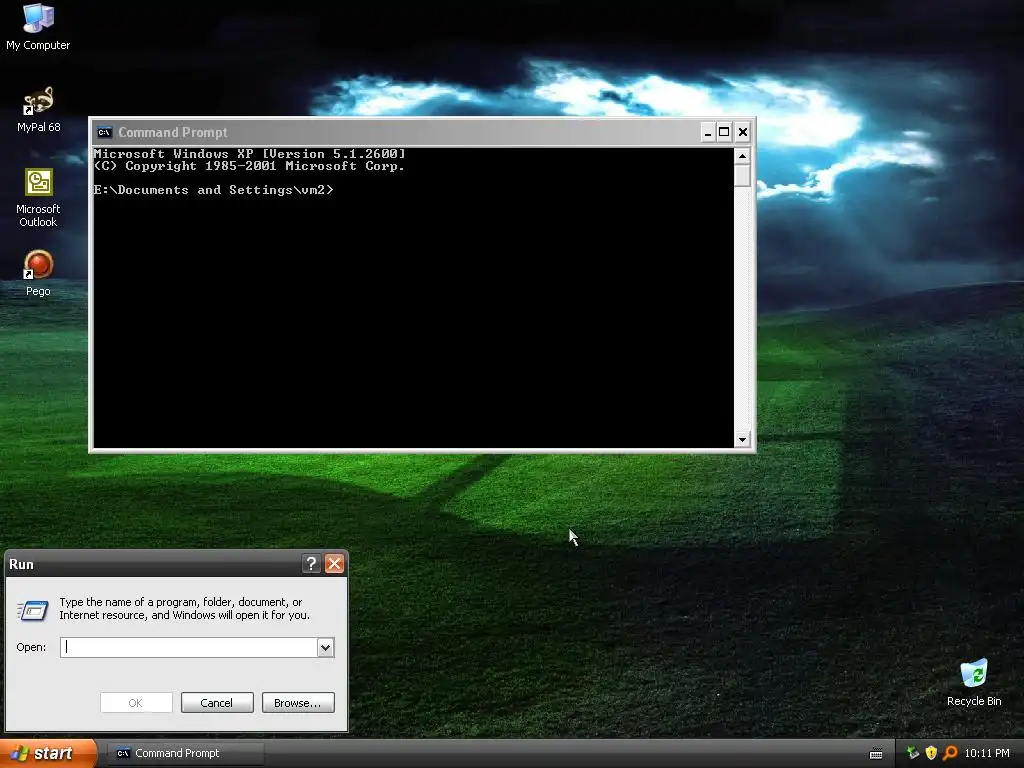Click the Command Prompt scrollbar thumb
The width and height of the screenshot is (1024, 768).
pos(742,176)
